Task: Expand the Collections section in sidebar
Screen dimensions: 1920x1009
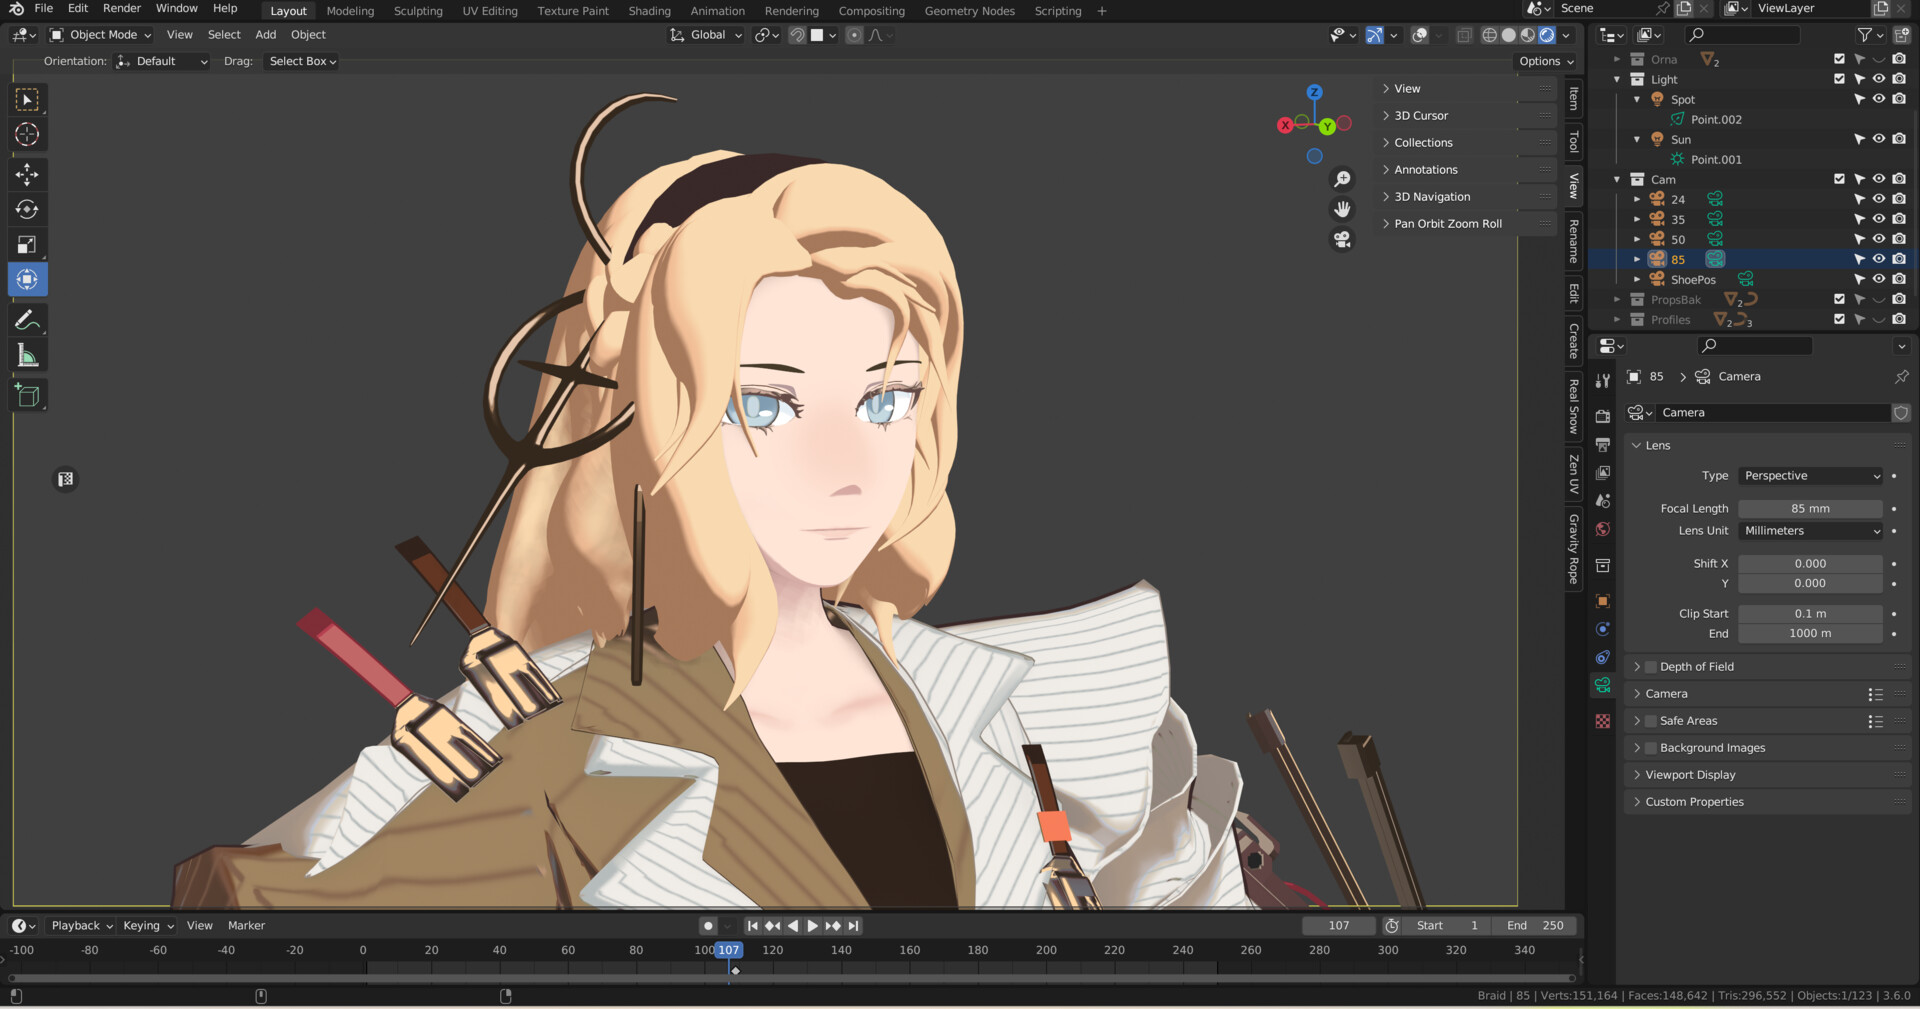Action: pyautogui.click(x=1422, y=142)
